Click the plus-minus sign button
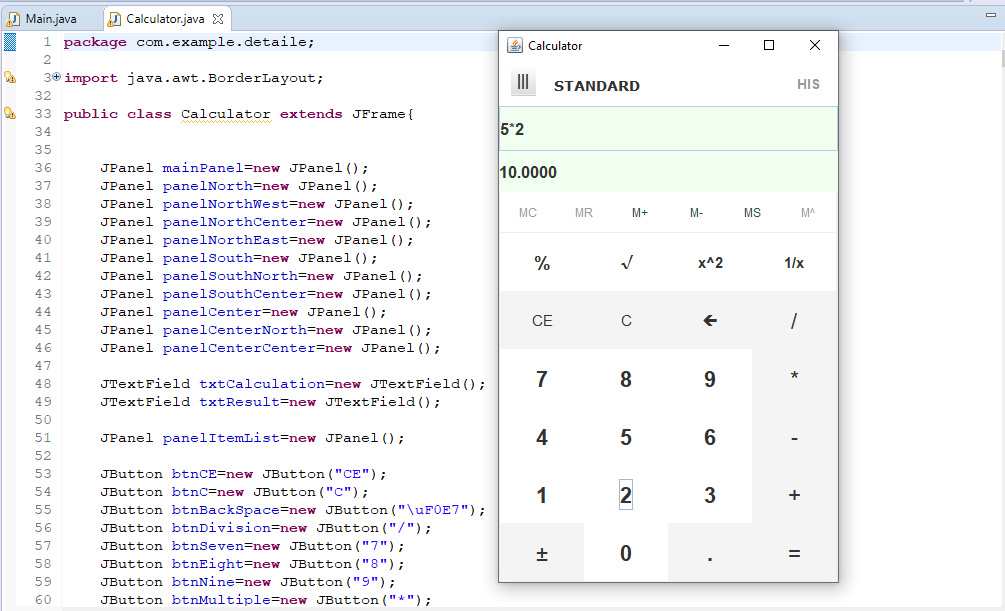The image size is (1005, 611). 542,553
